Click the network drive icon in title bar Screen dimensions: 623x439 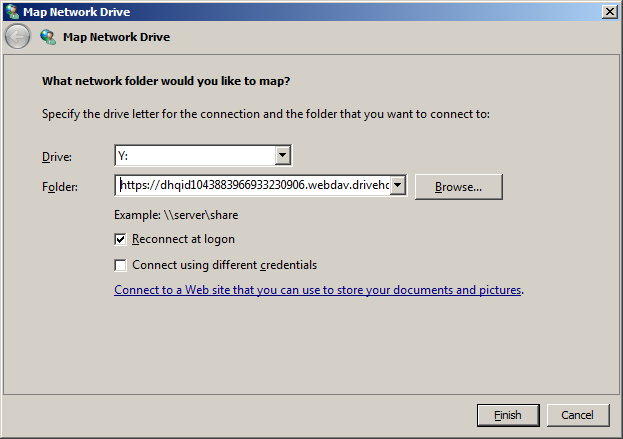click(11, 11)
